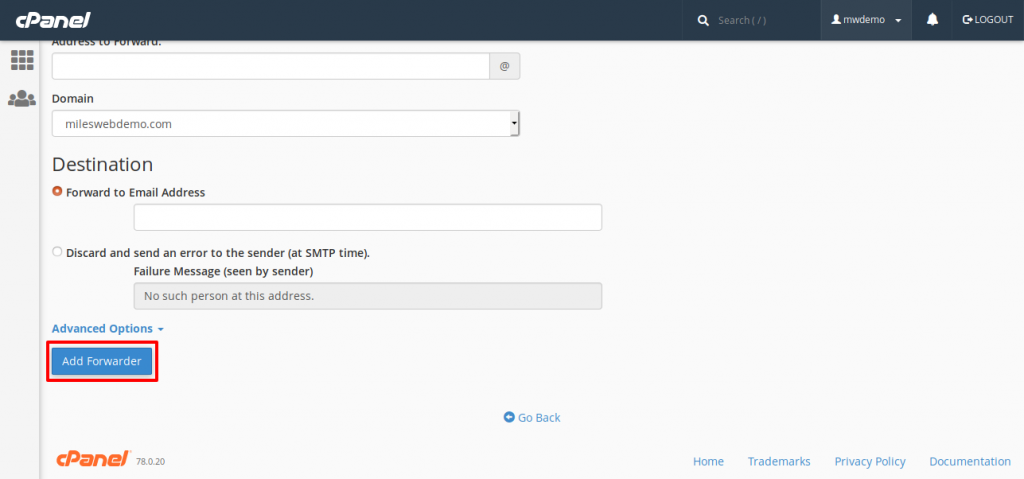This screenshot has height=479, width=1024.
Task: Click the search magnifier icon
Action: click(x=703, y=20)
